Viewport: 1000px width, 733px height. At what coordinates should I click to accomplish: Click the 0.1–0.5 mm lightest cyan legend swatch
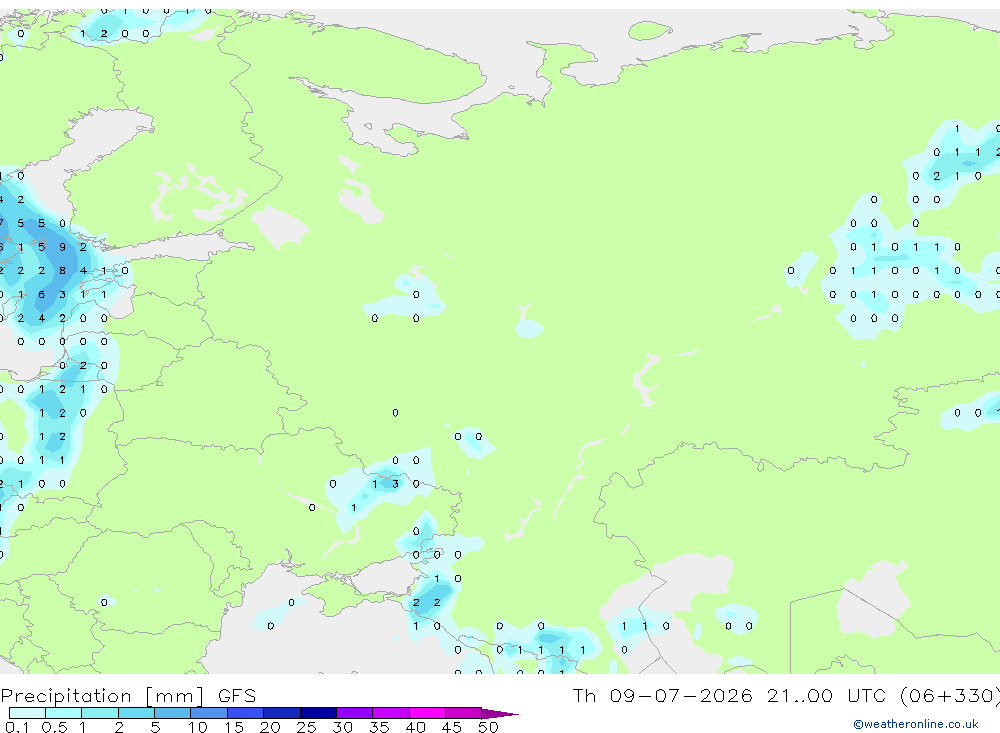pos(27,713)
